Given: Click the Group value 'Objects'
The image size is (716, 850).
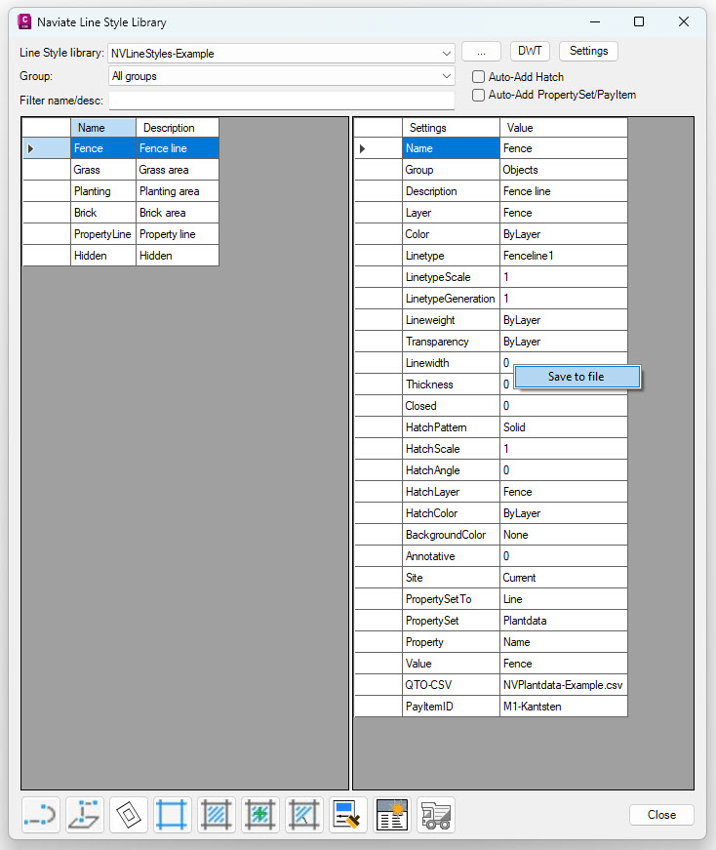Looking at the screenshot, I should click(x=564, y=170).
